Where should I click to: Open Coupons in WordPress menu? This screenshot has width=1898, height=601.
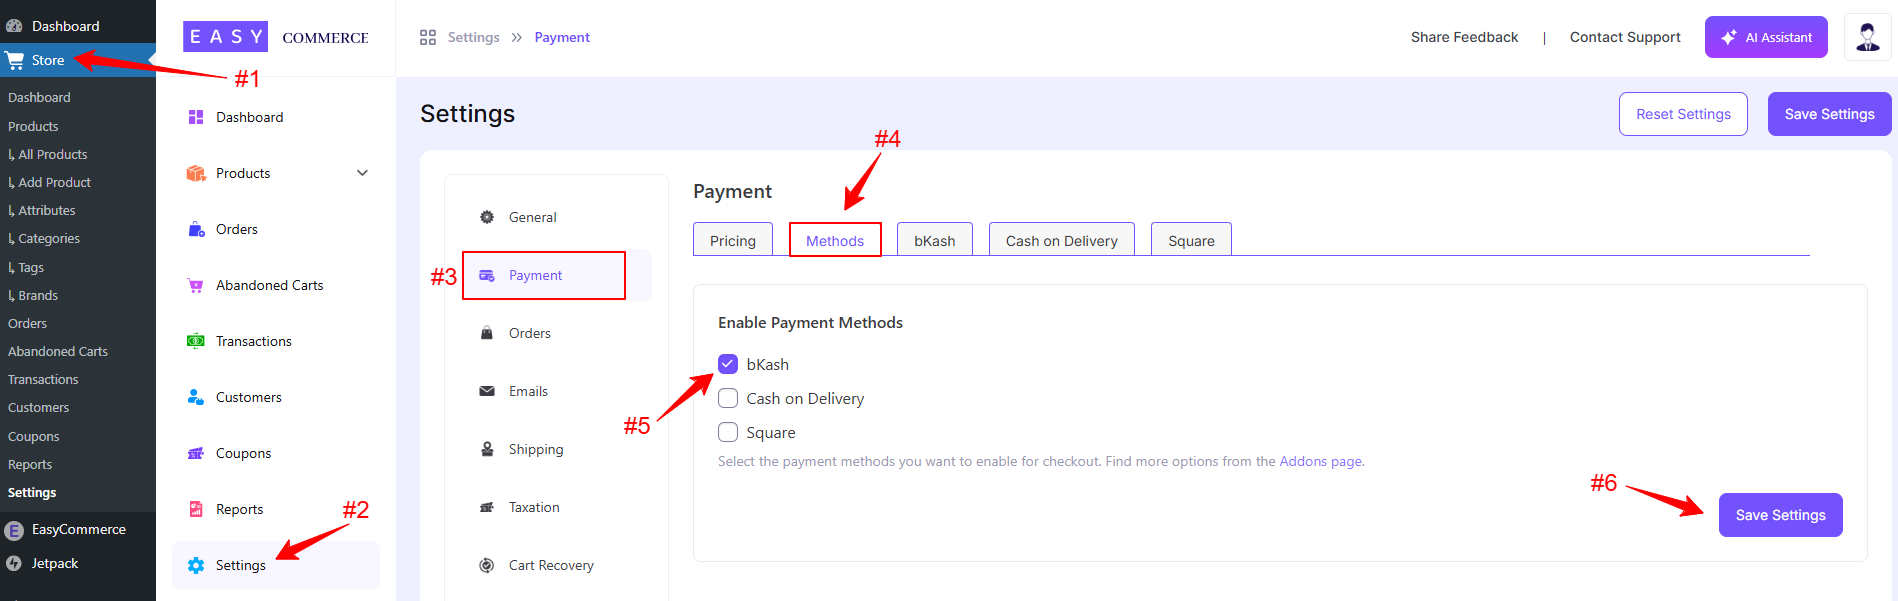(x=34, y=436)
